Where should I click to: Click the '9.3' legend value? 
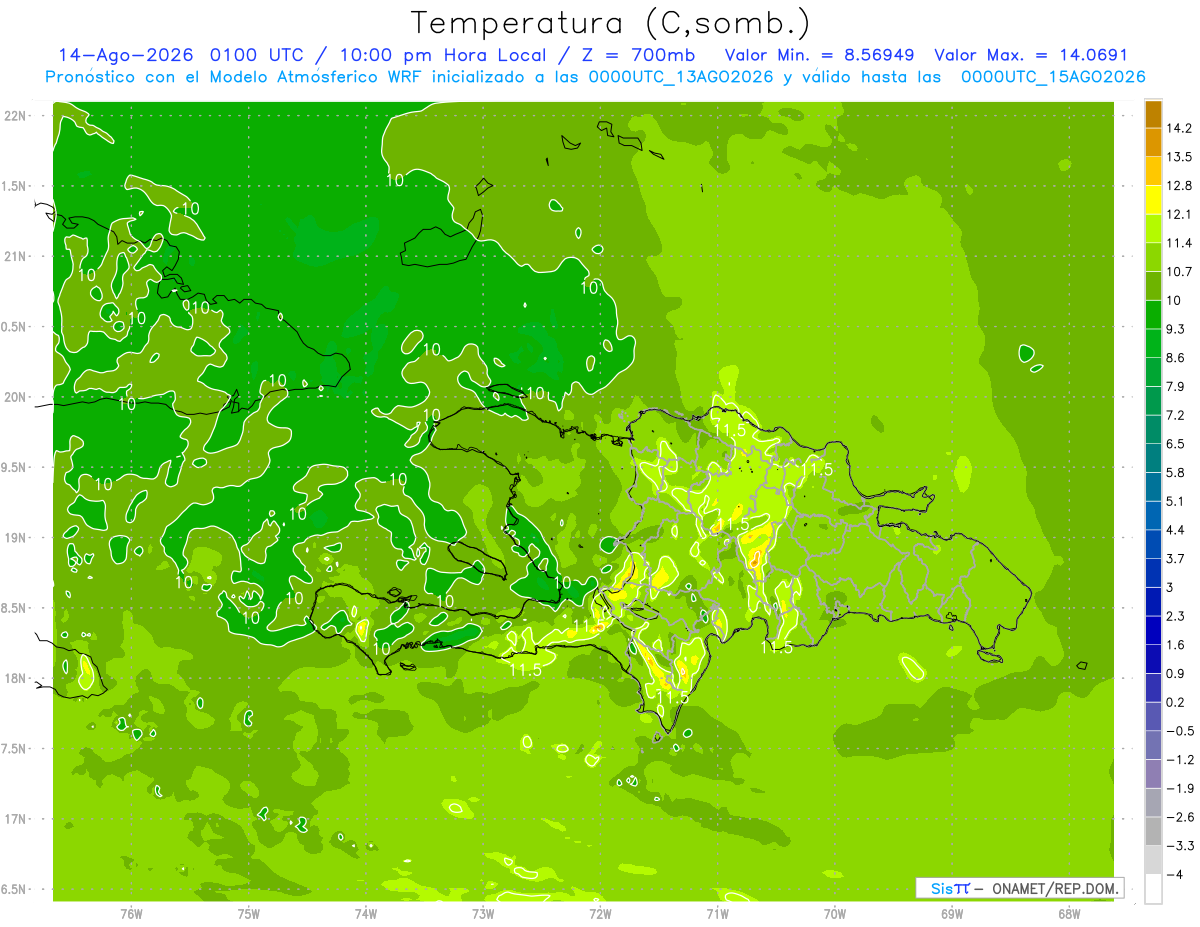point(1176,329)
